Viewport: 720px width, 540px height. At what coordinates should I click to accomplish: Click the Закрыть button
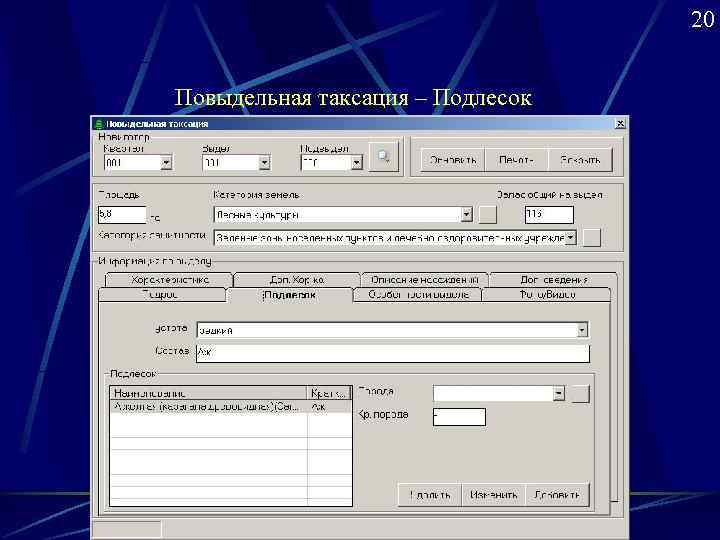[580, 160]
